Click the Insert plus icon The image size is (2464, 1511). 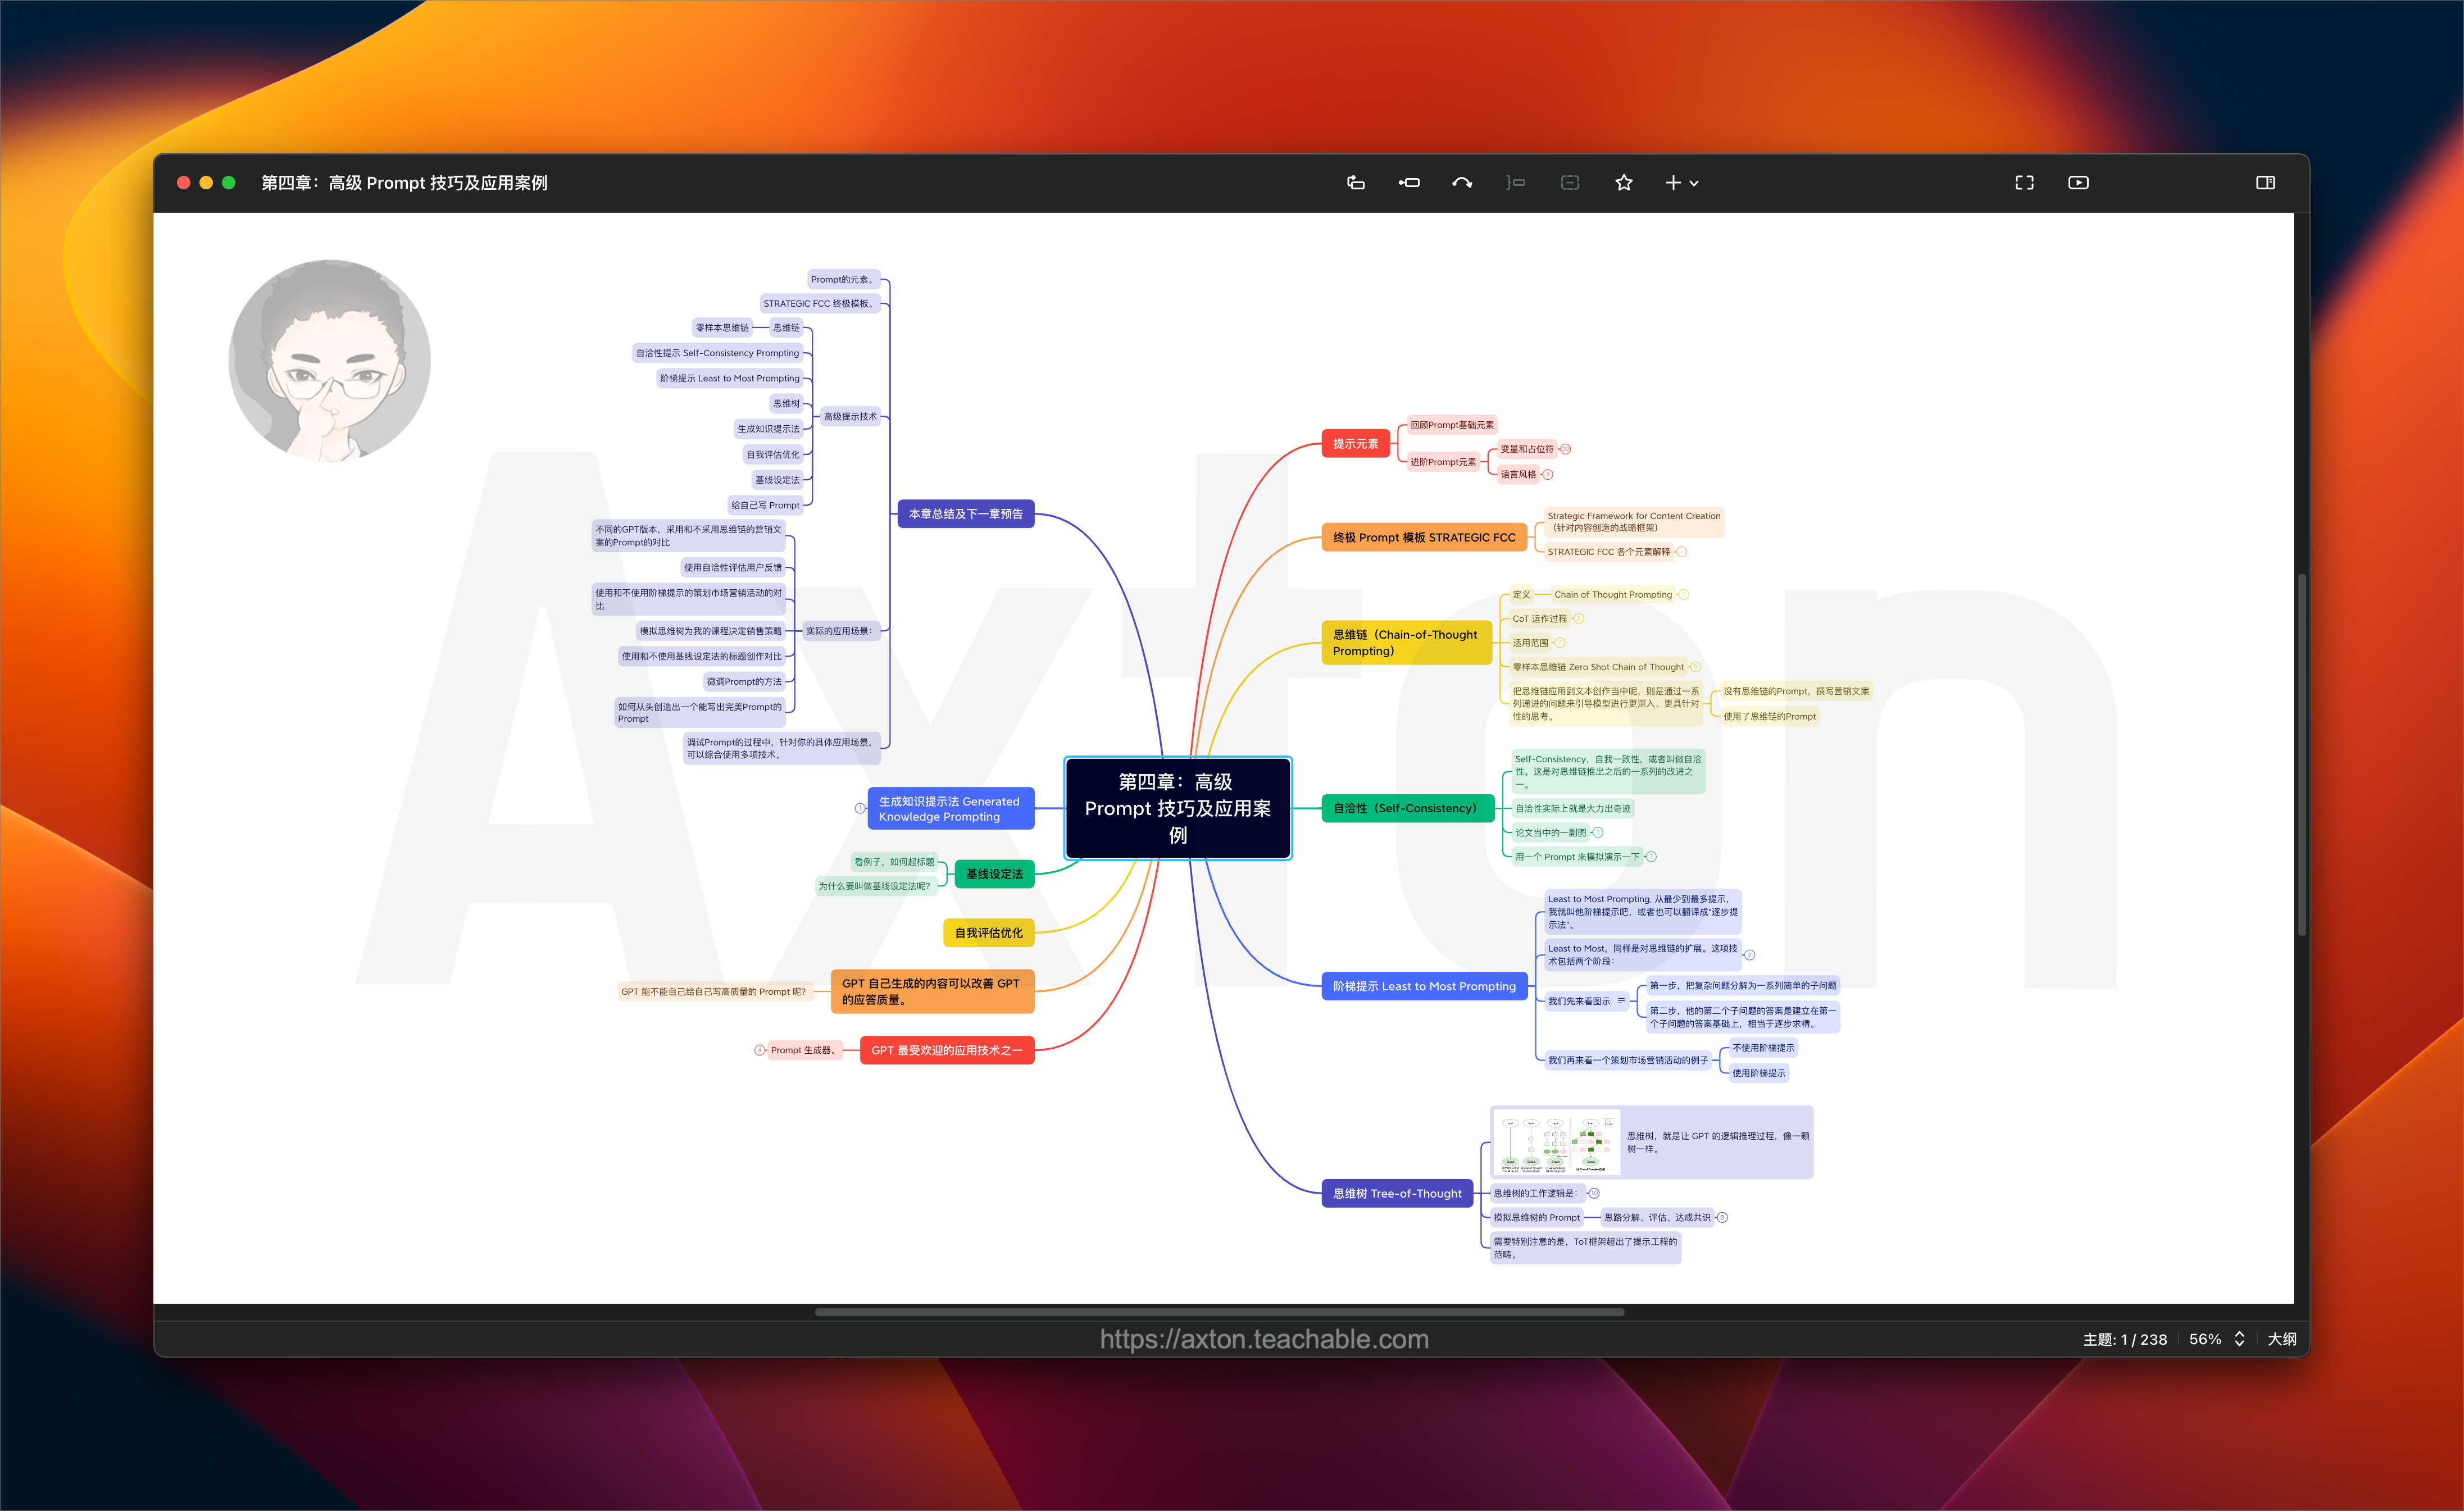pyautogui.click(x=1673, y=182)
